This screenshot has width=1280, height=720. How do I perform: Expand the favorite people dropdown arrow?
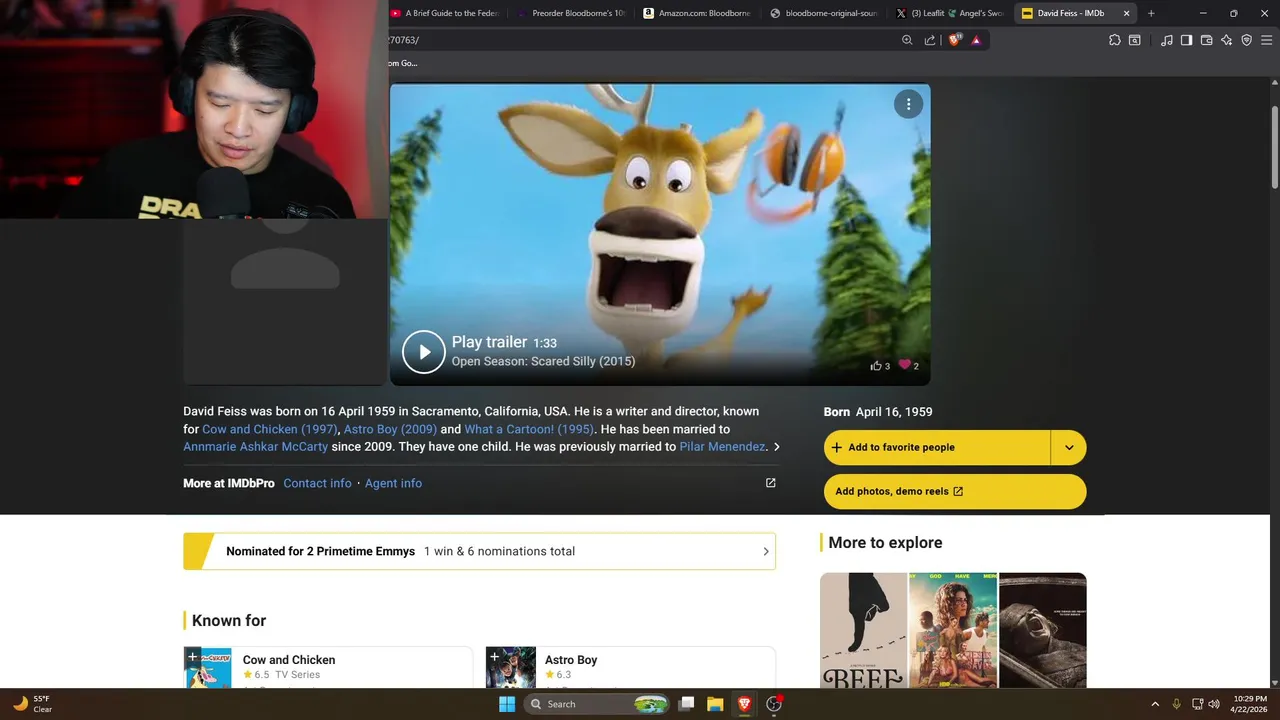click(1069, 447)
